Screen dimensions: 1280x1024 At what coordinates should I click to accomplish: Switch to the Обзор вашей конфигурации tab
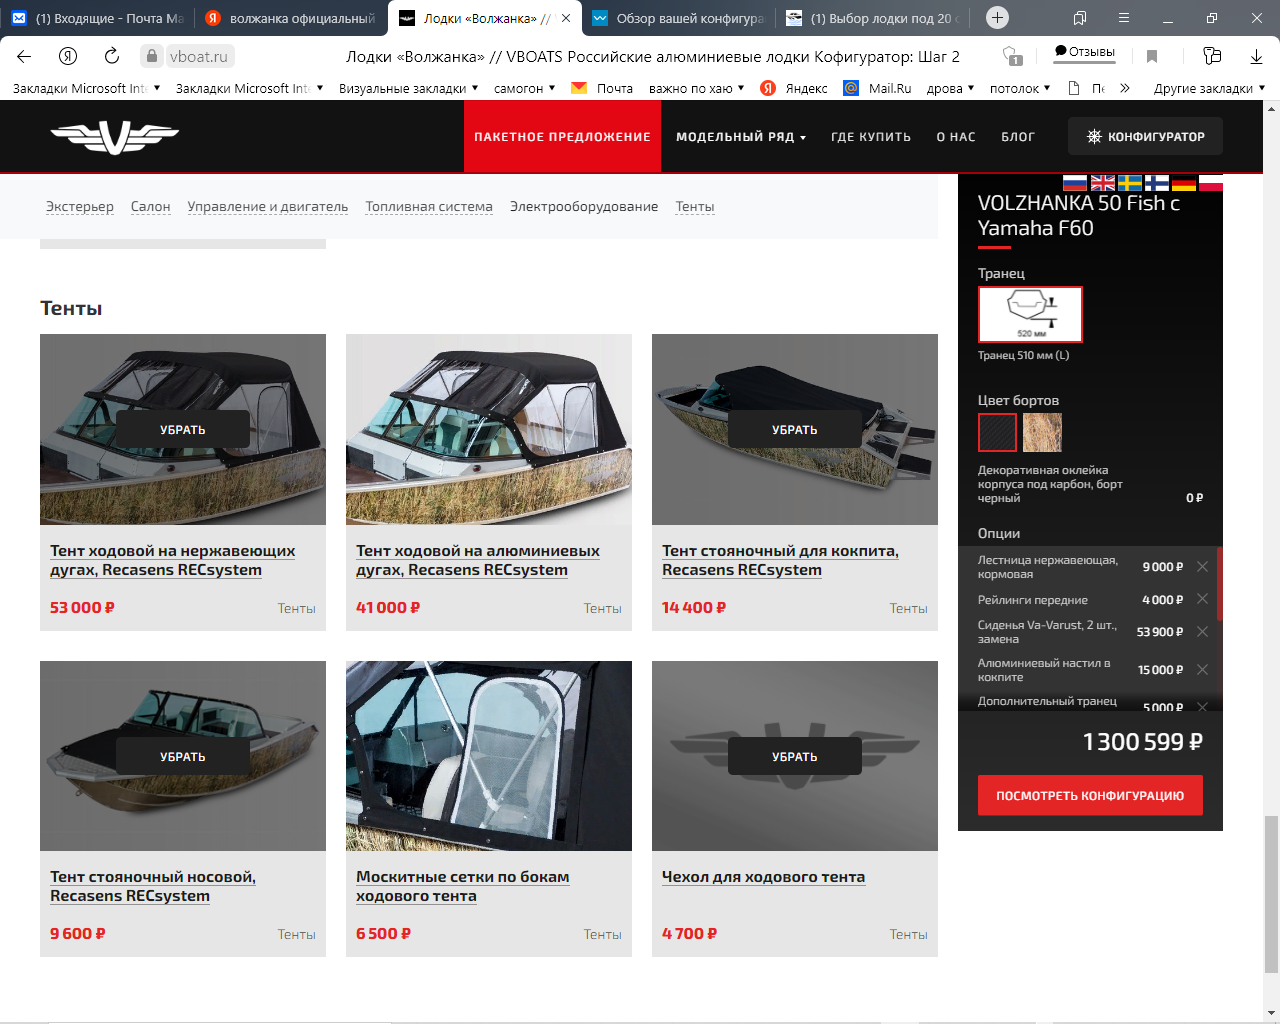(677, 18)
